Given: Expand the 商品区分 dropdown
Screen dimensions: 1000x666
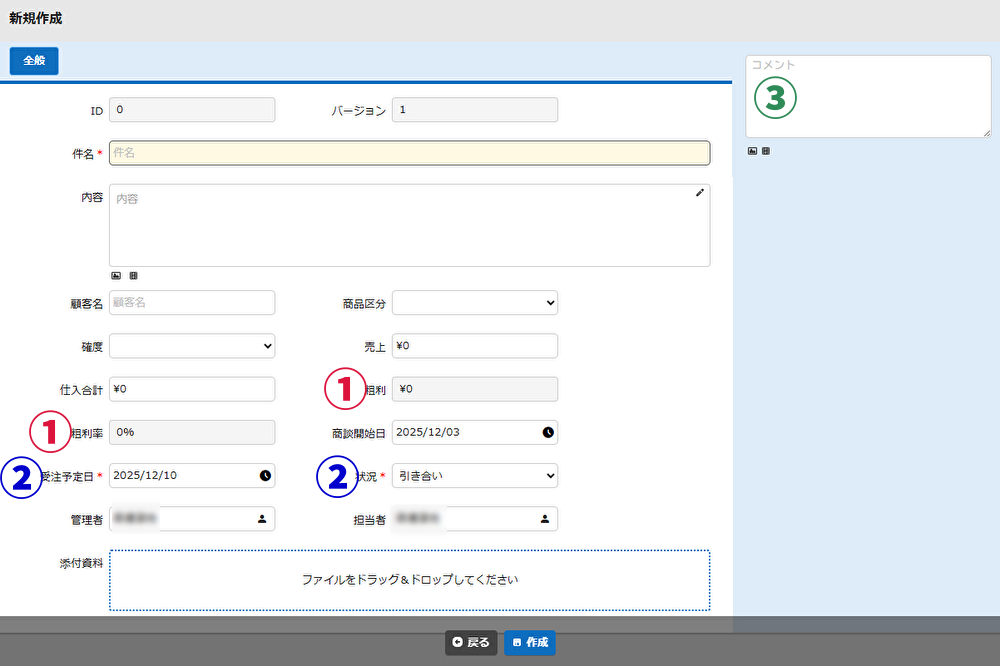Looking at the screenshot, I should click(474, 302).
